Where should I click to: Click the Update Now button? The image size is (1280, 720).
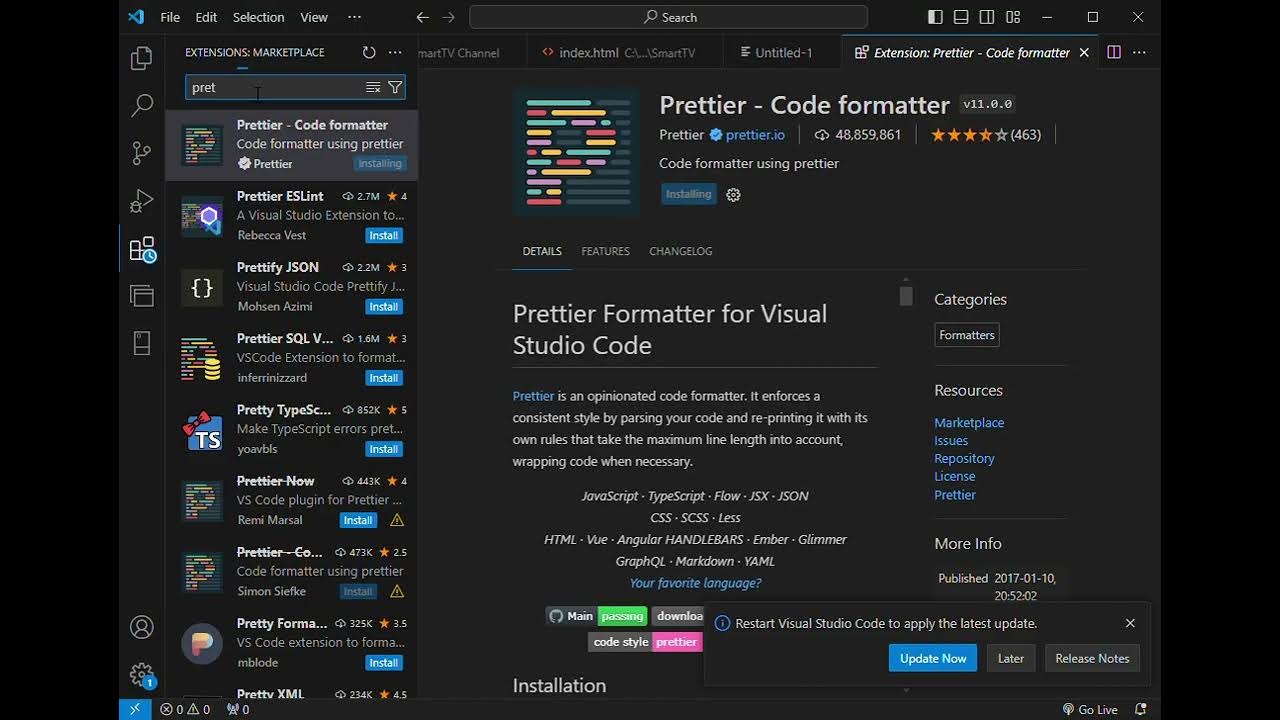(x=932, y=658)
